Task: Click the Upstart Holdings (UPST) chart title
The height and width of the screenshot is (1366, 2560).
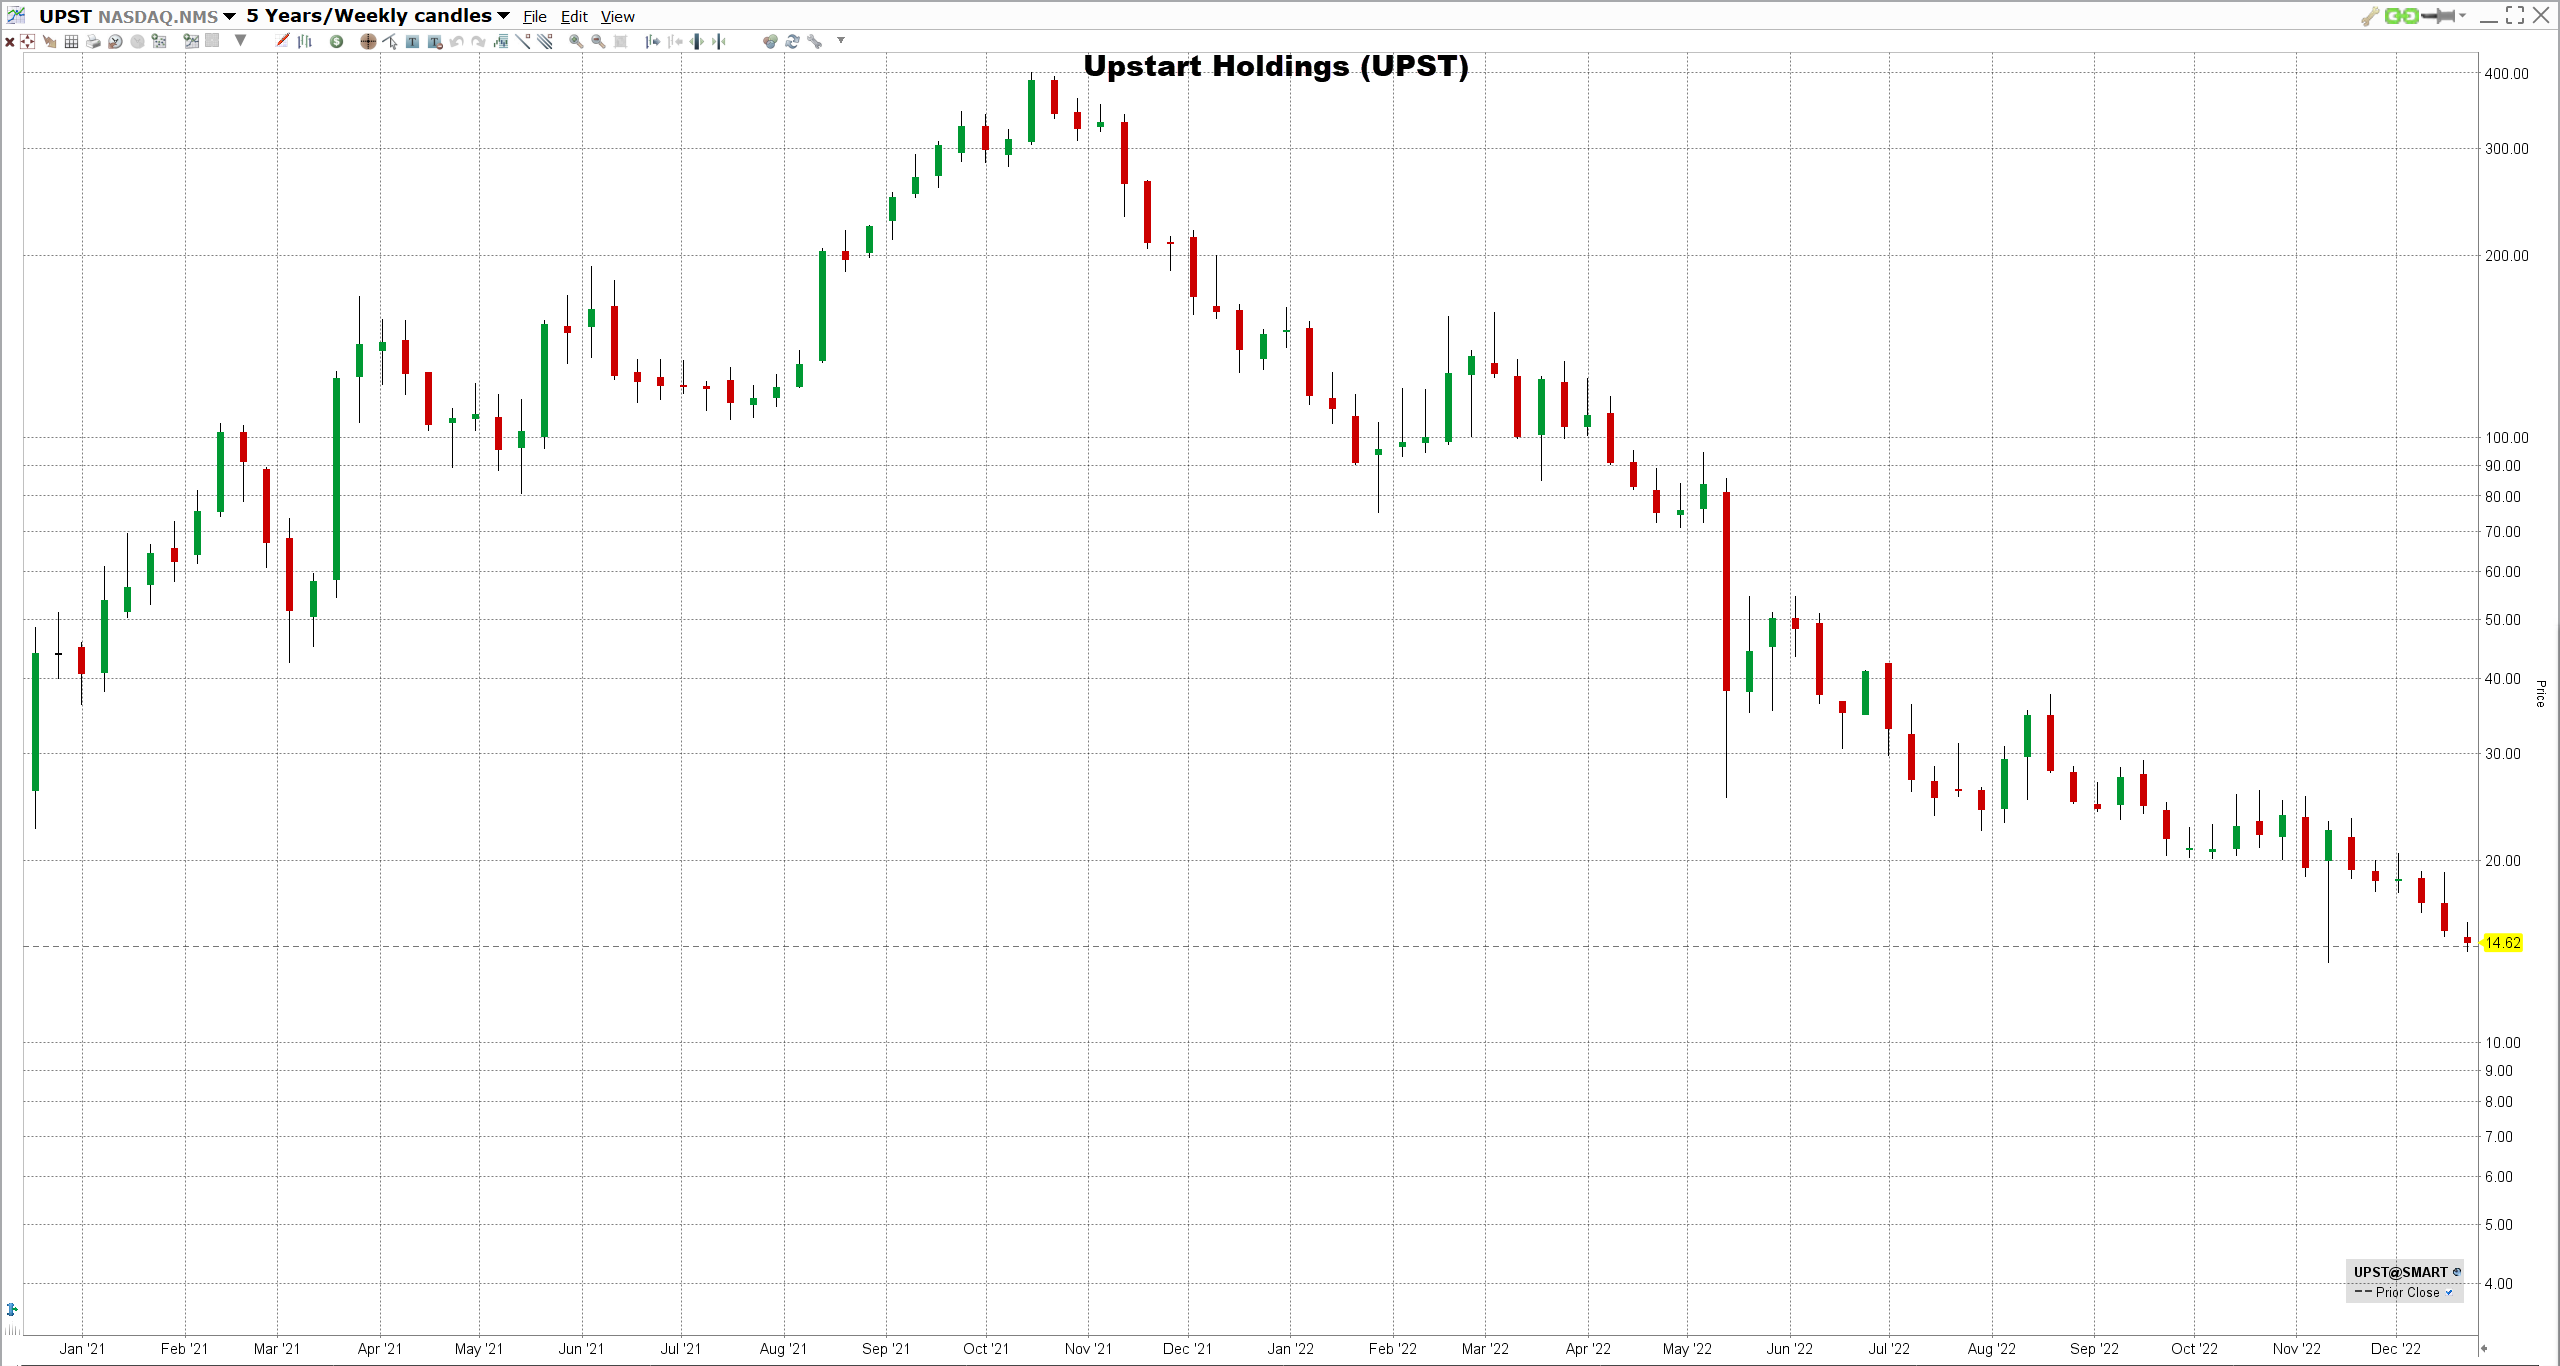Action: [x=1276, y=66]
